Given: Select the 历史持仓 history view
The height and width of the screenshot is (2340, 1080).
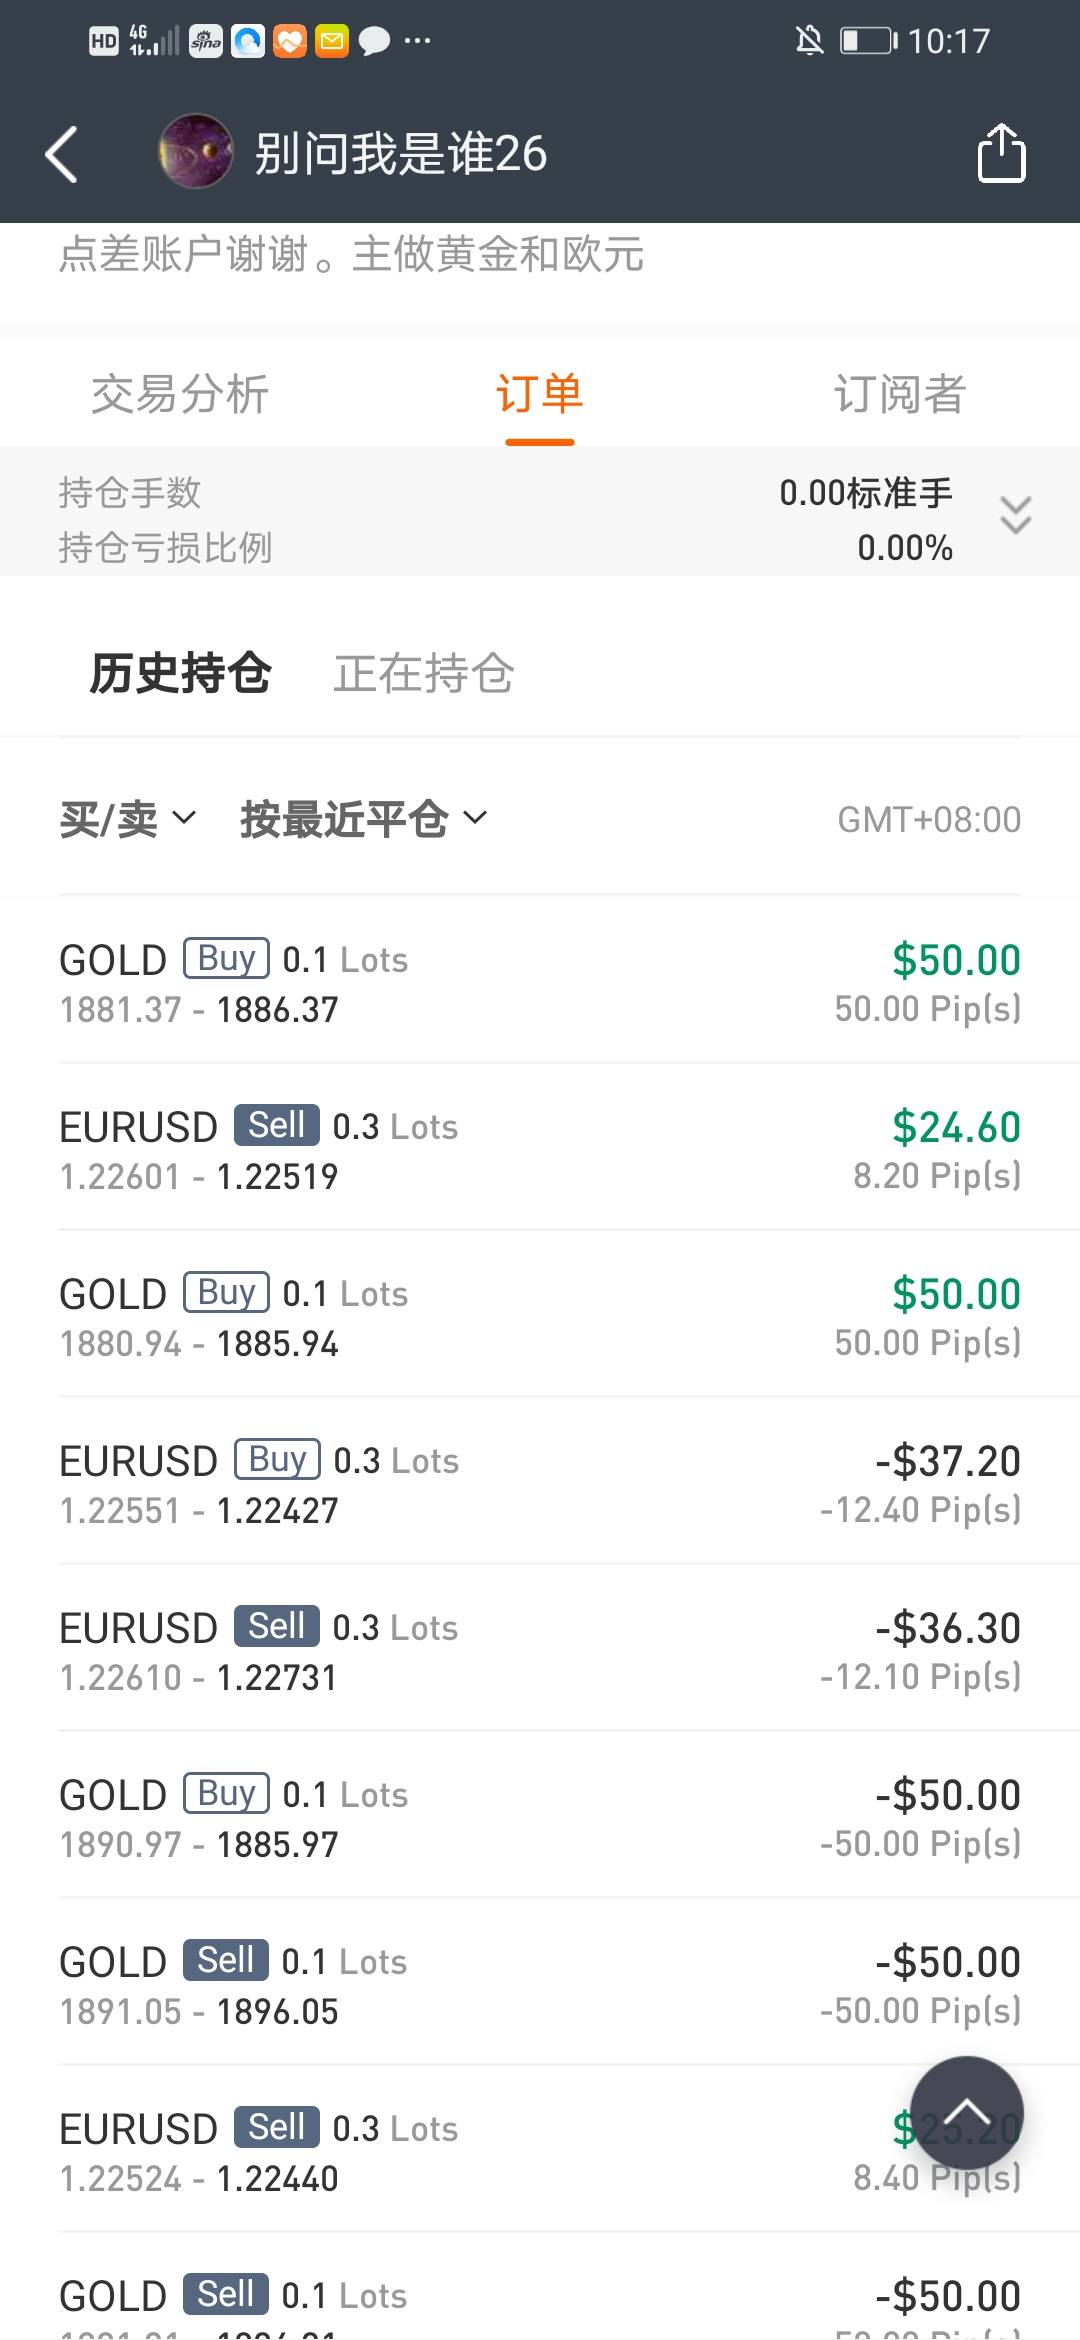Looking at the screenshot, I should pyautogui.click(x=180, y=673).
